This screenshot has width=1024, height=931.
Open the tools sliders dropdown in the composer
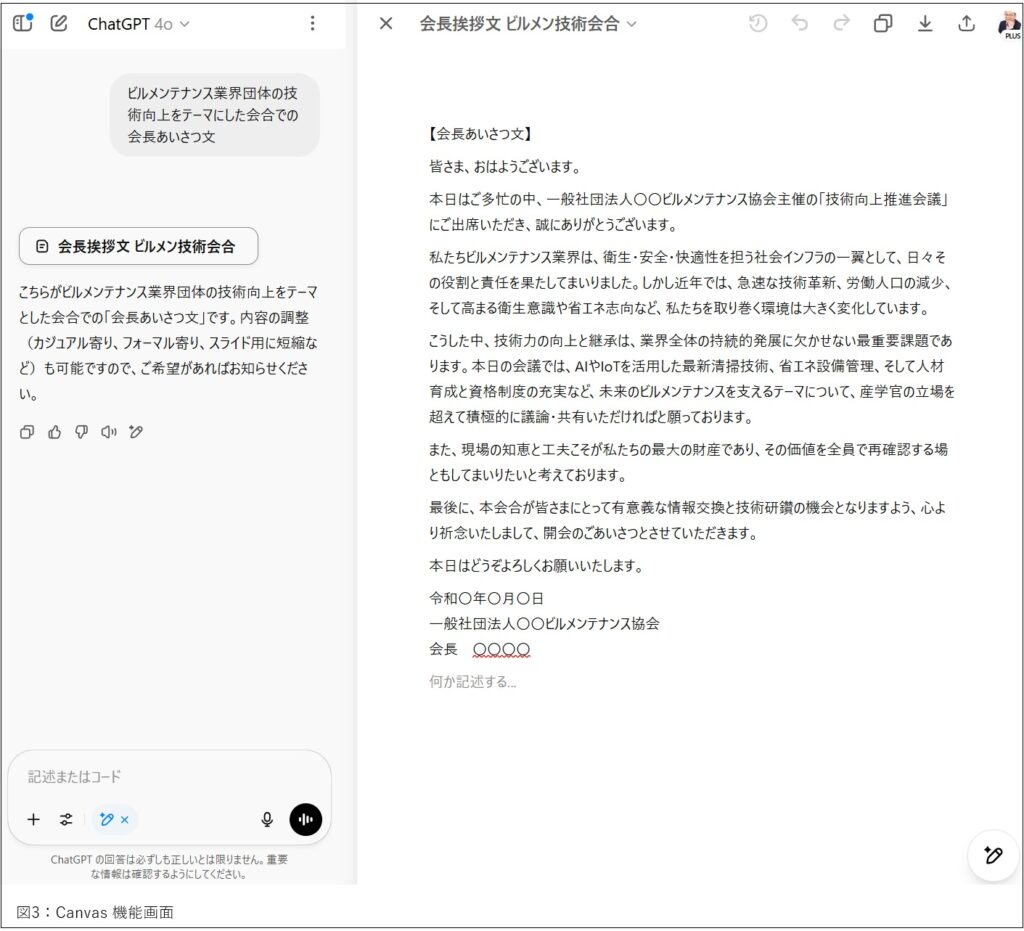click(65, 819)
